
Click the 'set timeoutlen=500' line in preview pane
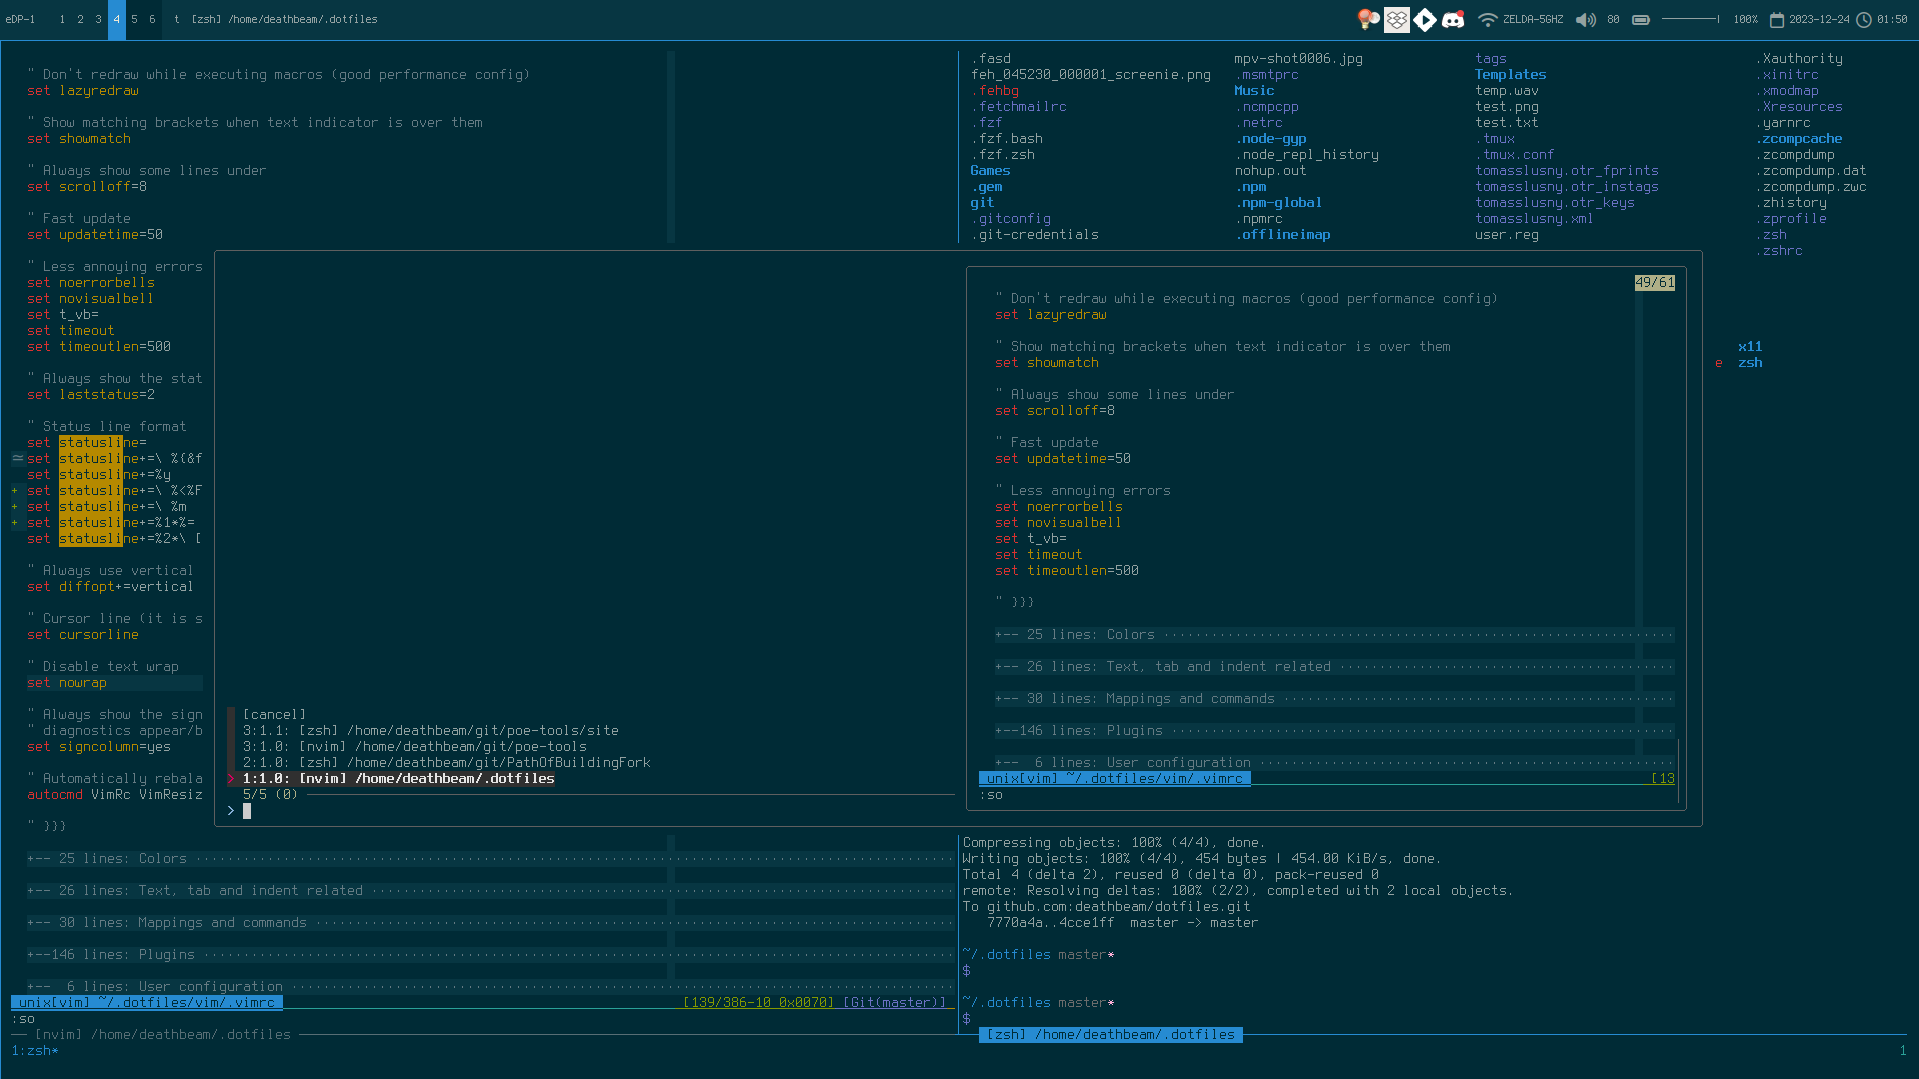pos(1066,570)
